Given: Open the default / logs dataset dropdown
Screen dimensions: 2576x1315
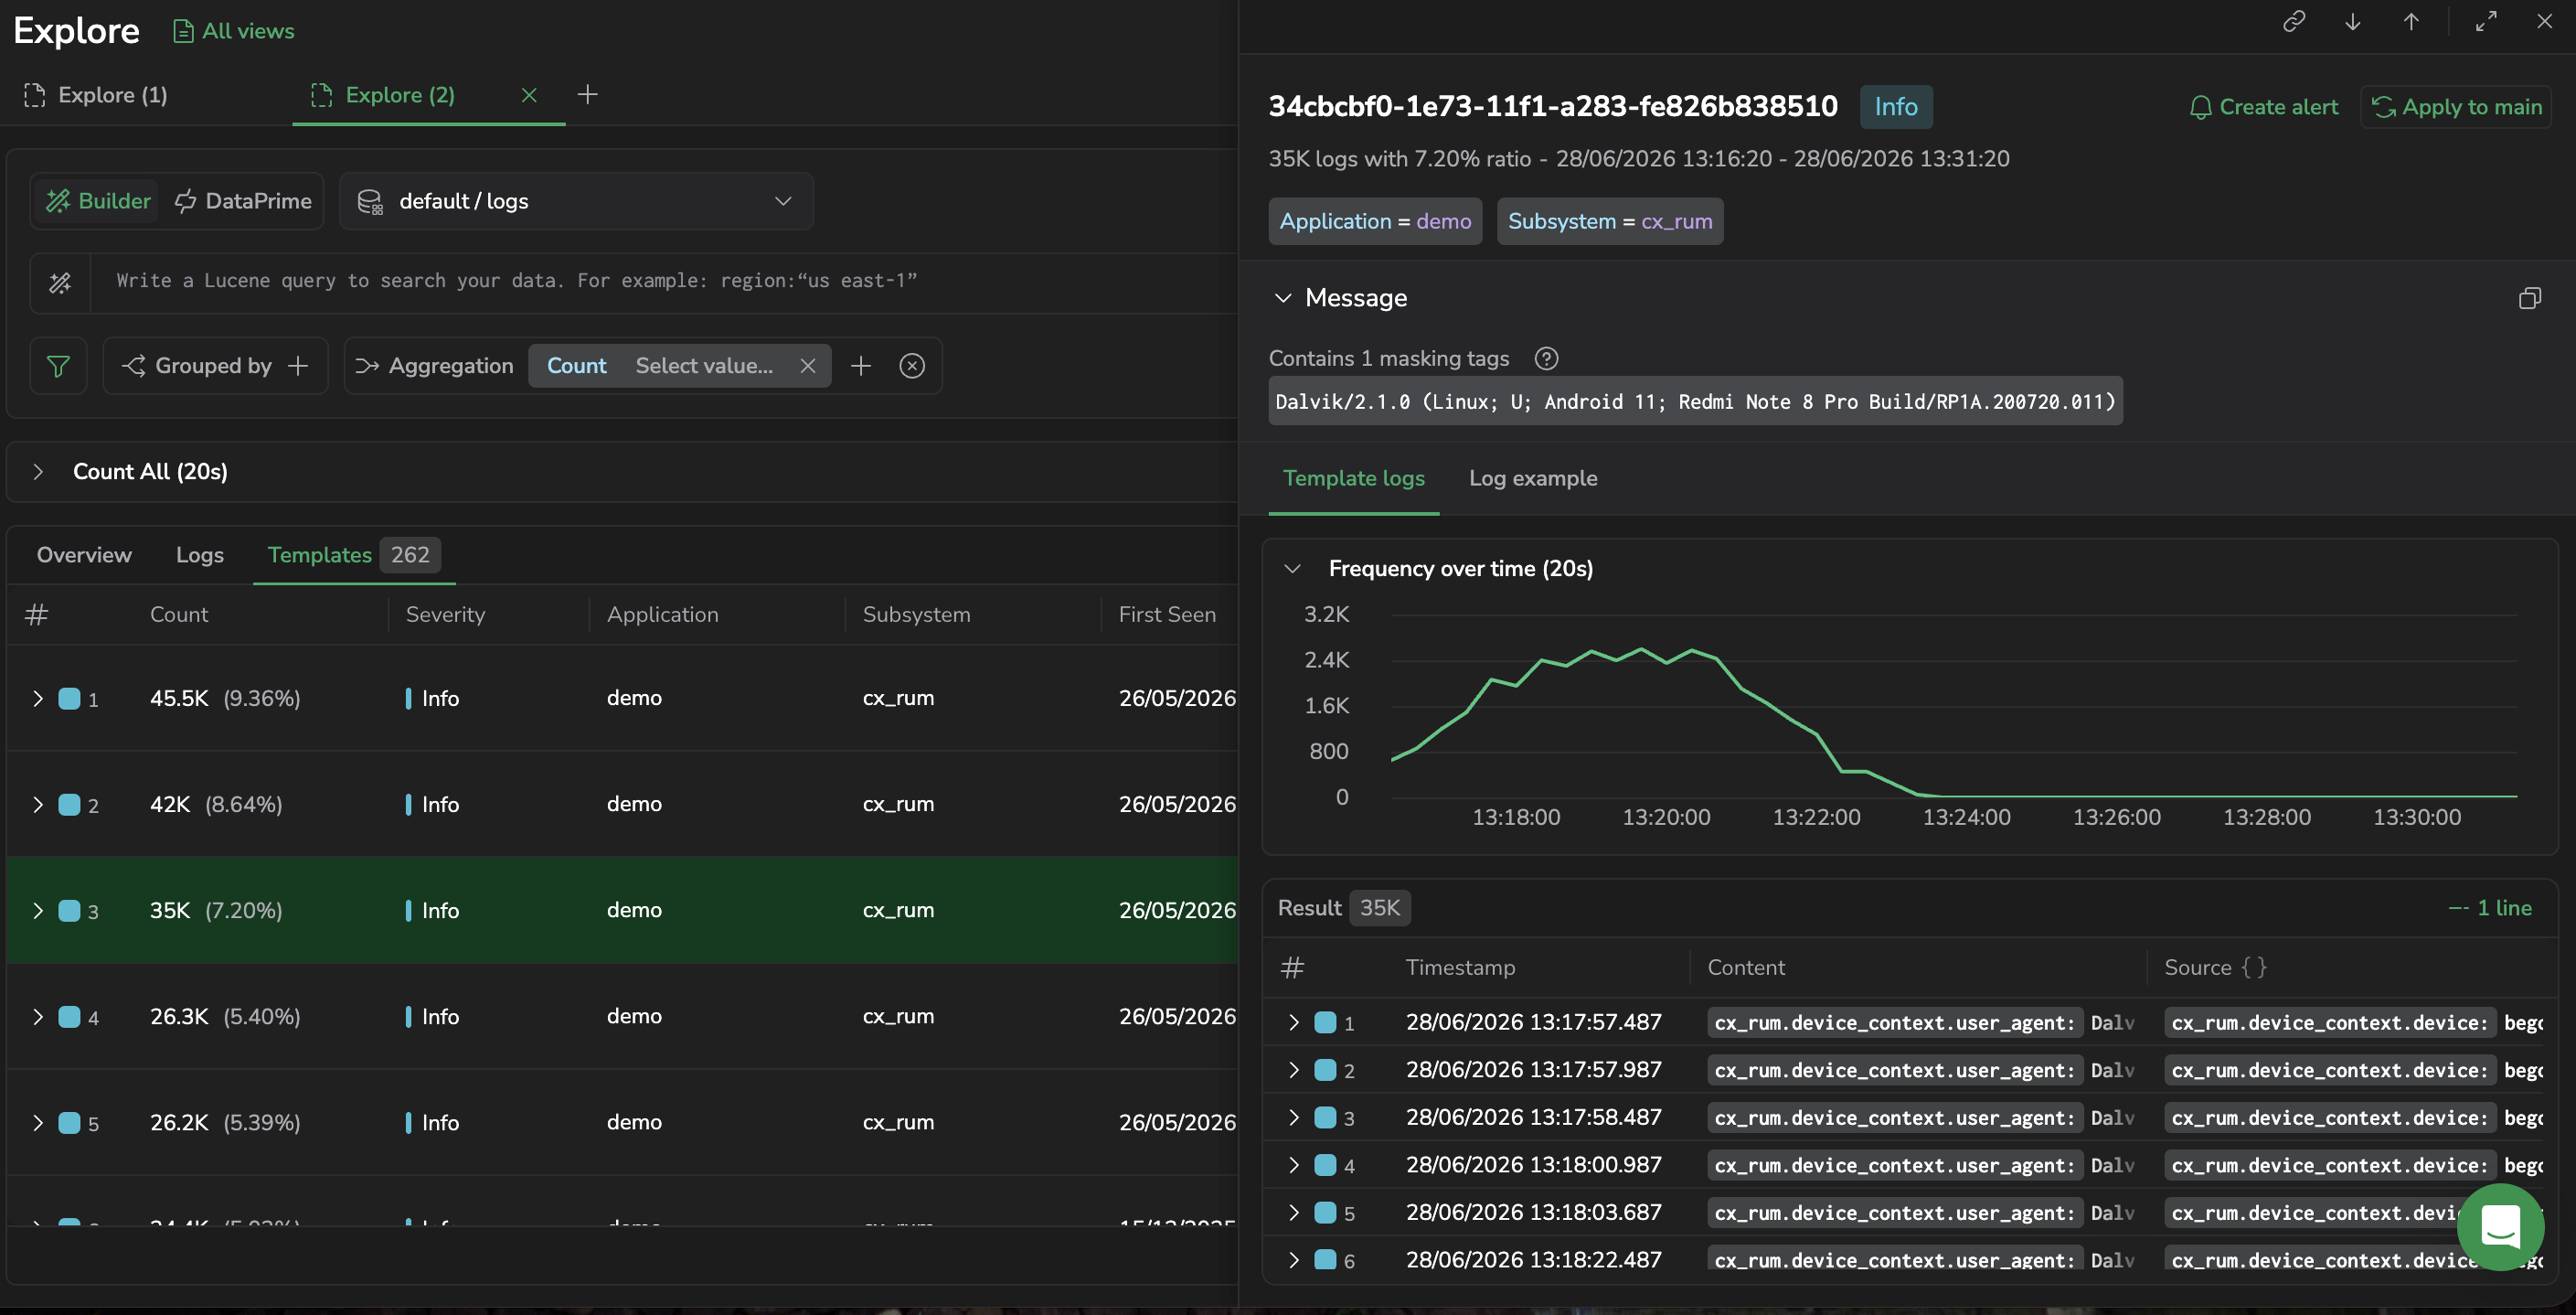Looking at the screenshot, I should 576,201.
